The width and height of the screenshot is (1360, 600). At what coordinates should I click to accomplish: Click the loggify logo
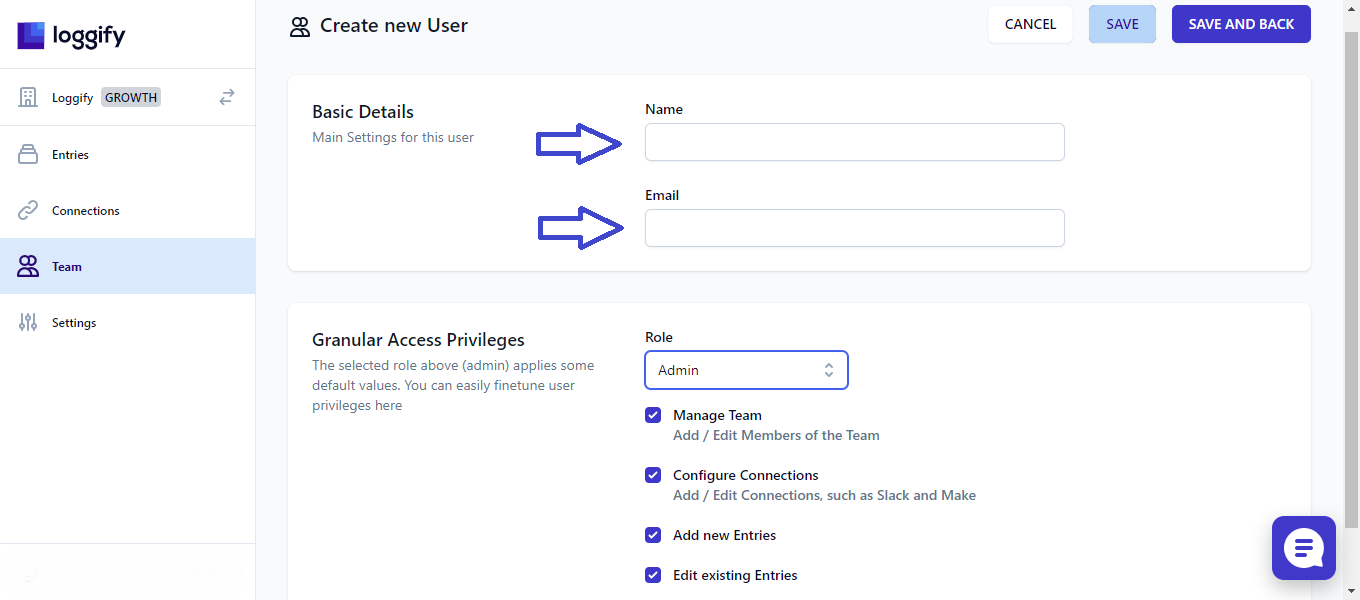click(x=72, y=35)
